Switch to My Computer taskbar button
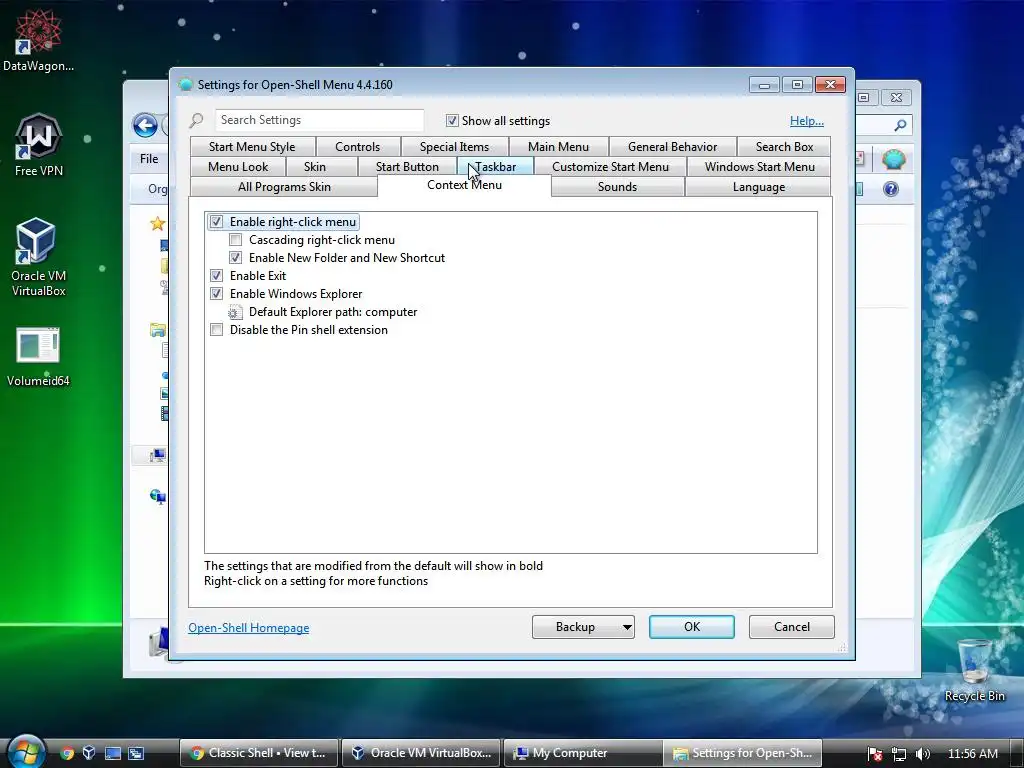Viewport: 1024px width, 768px height. (583, 753)
